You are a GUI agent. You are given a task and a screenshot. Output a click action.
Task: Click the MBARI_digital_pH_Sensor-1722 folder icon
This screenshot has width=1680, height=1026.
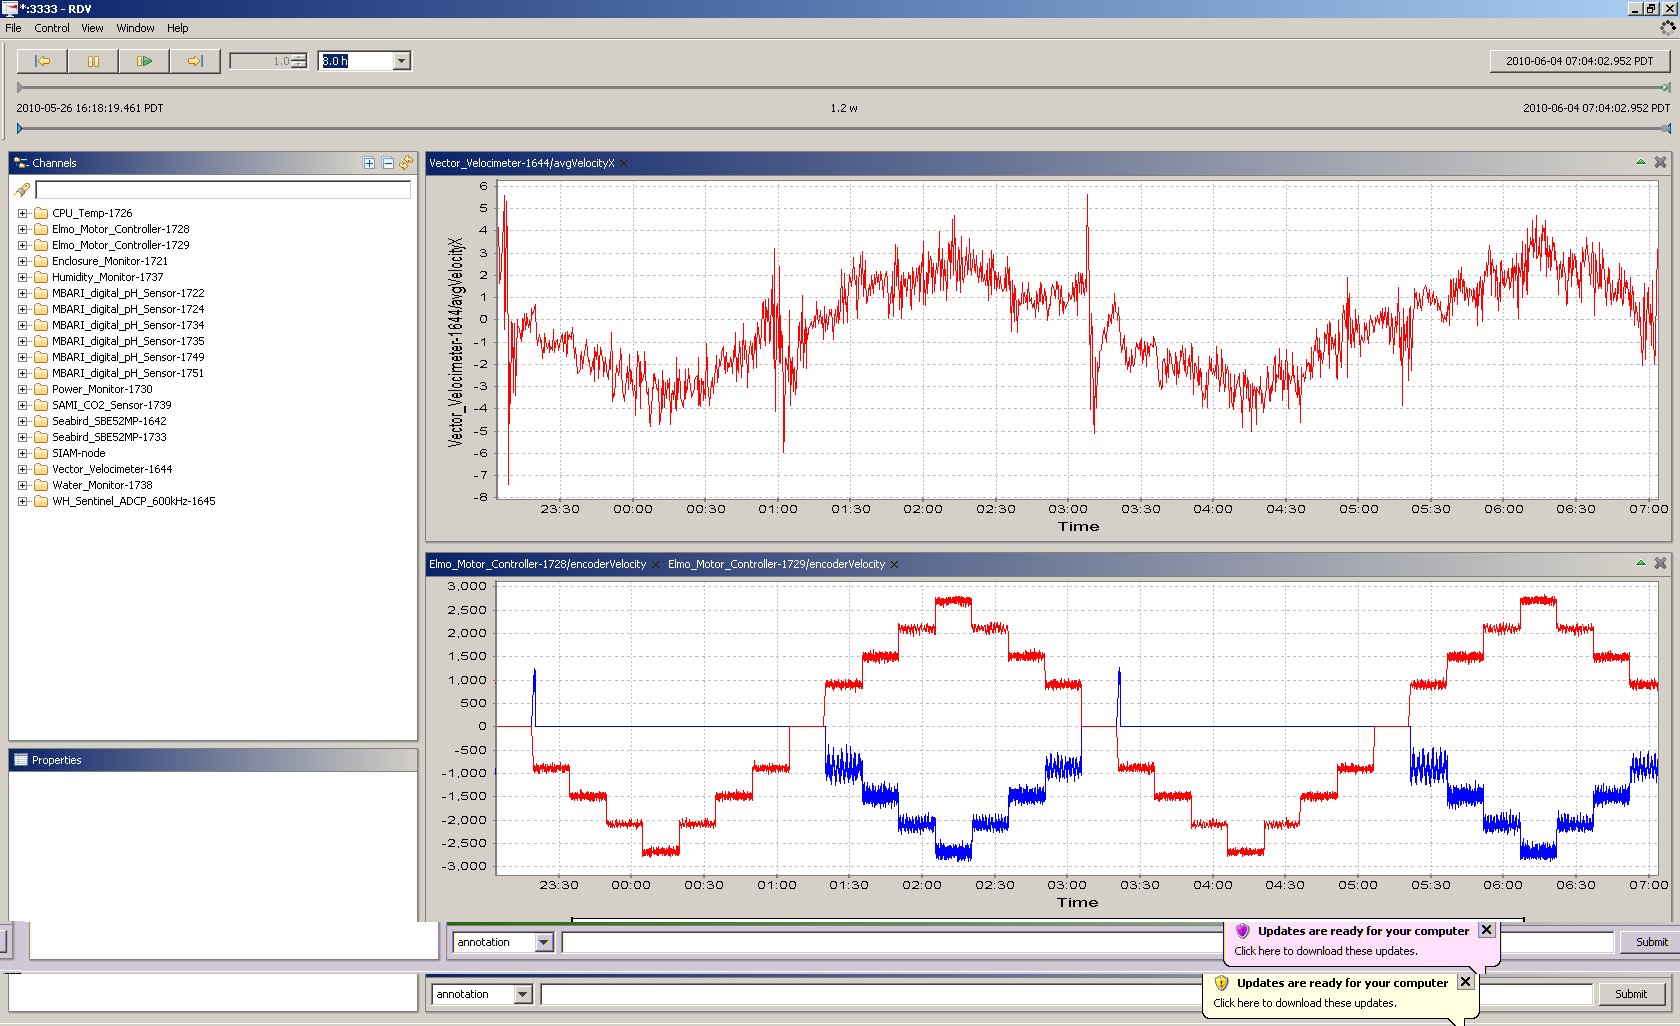[x=41, y=293]
